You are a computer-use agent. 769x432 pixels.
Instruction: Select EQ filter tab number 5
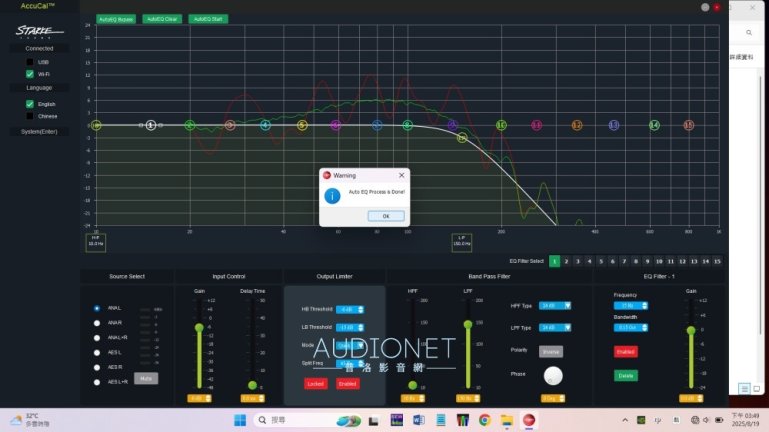[600, 261]
